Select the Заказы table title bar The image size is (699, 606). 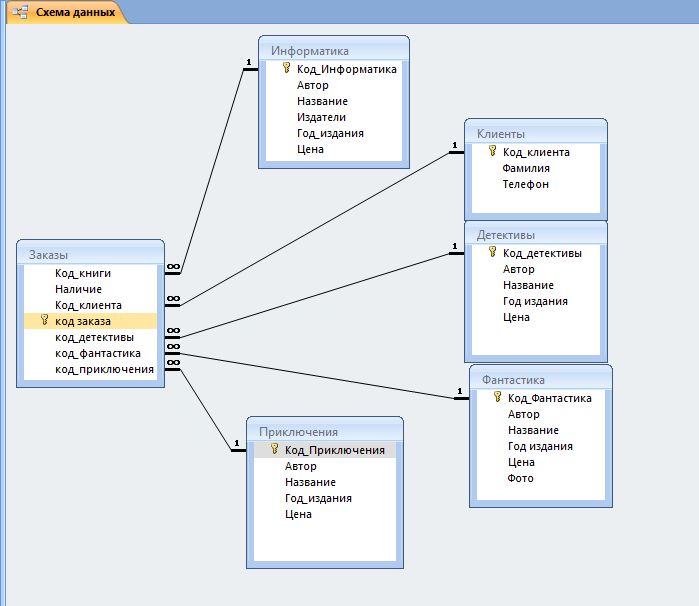click(90, 253)
